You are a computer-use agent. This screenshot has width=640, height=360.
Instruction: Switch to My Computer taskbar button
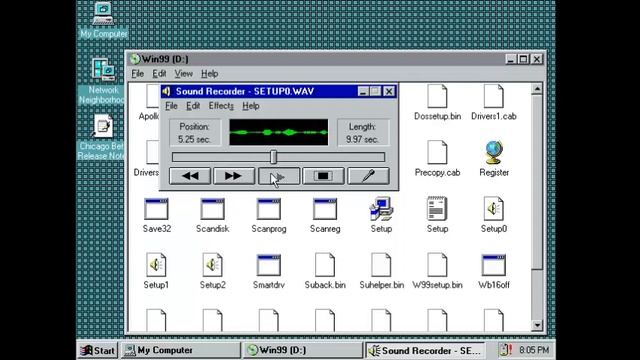pyautogui.click(x=181, y=350)
